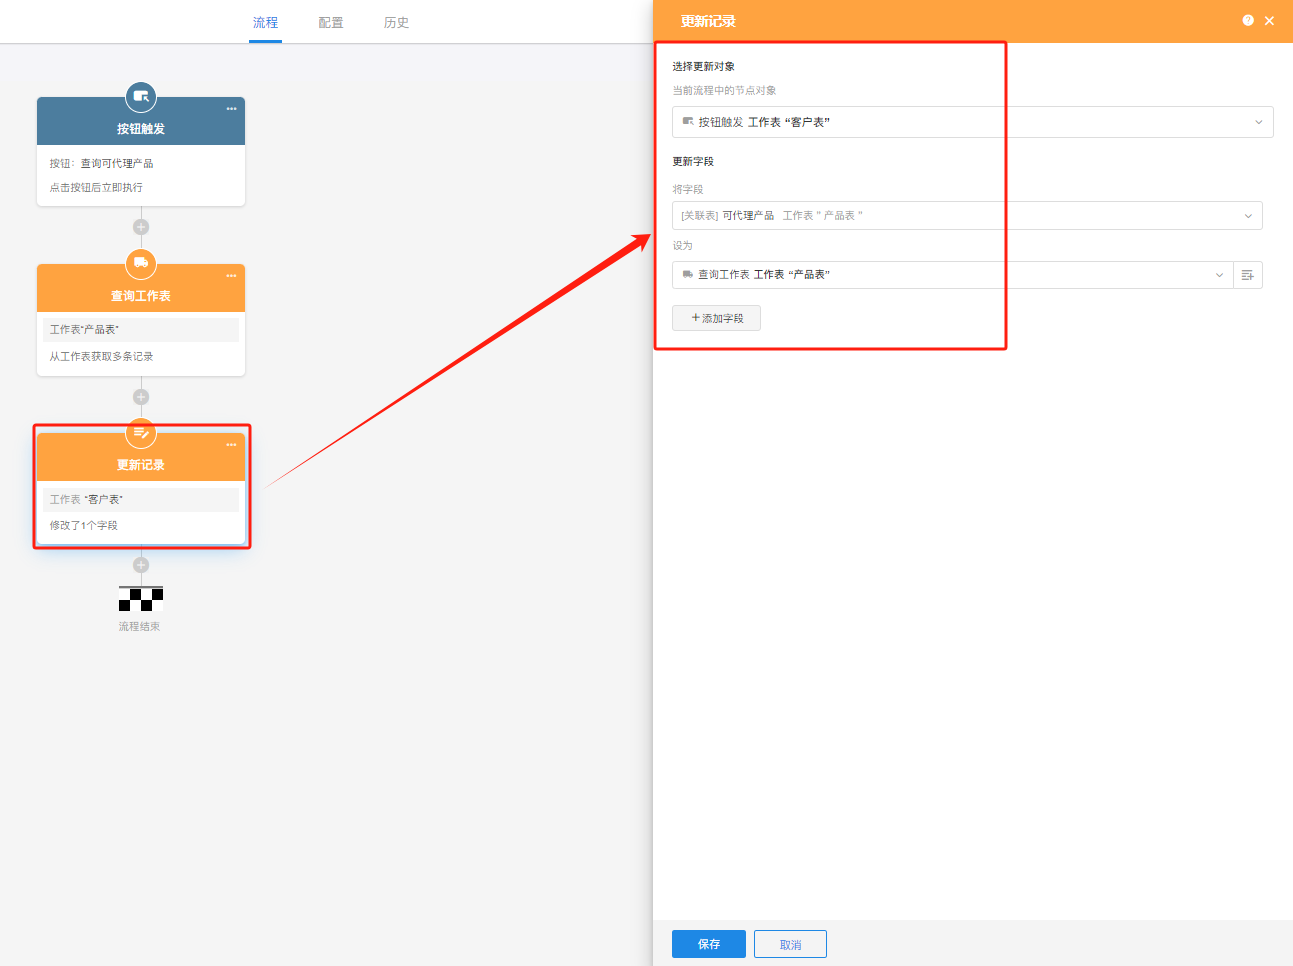Switch to the 配置 tab
Image resolution: width=1293 pixels, height=966 pixels.
click(x=331, y=22)
